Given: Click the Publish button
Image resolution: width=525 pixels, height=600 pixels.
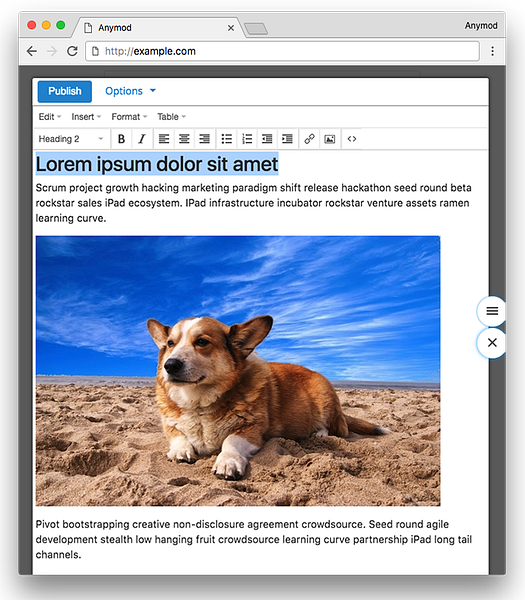Looking at the screenshot, I should tap(65, 91).
